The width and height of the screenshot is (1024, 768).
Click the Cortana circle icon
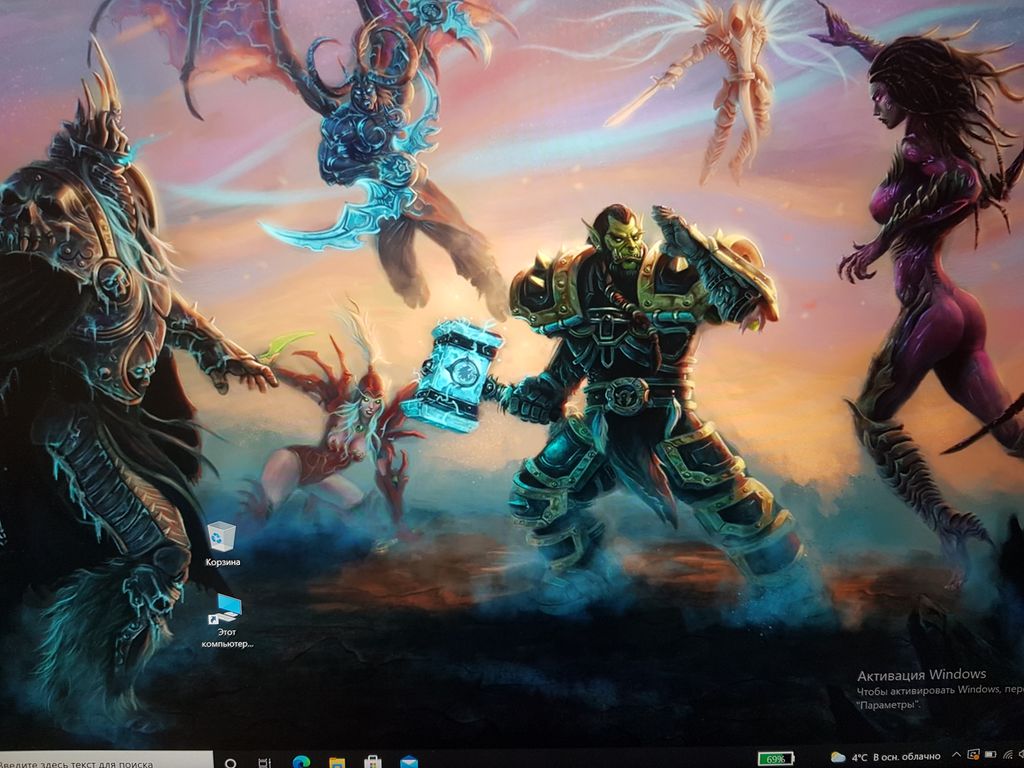coord(231,763)
